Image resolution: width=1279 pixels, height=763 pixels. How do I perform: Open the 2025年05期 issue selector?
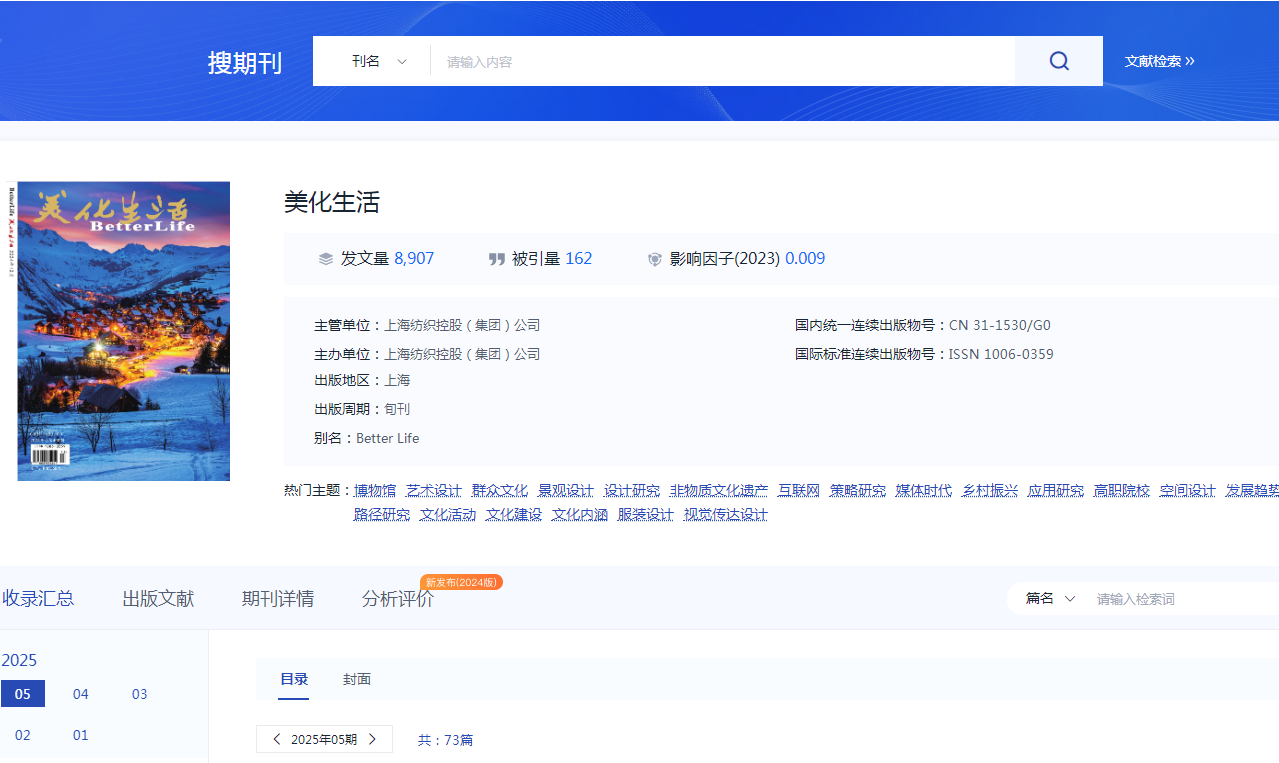(324, 739)
